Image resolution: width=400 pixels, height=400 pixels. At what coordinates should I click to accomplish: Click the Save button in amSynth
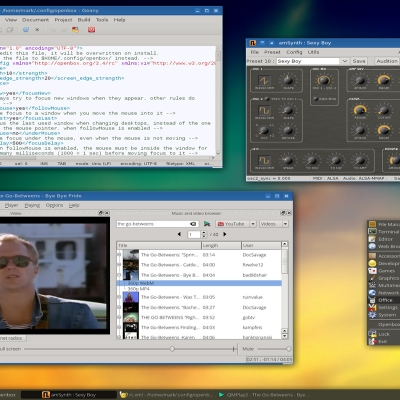point(359,61)
